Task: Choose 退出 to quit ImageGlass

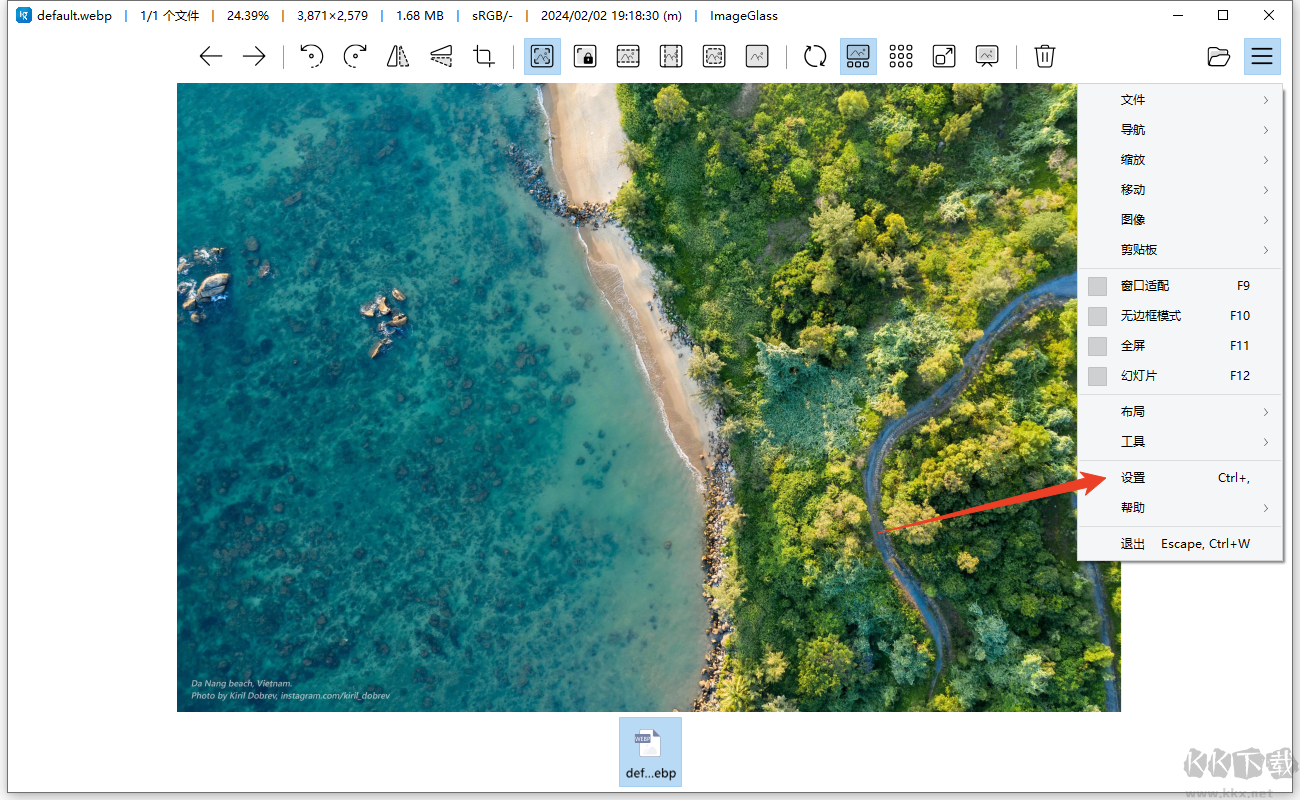Action: point(1180,544)
